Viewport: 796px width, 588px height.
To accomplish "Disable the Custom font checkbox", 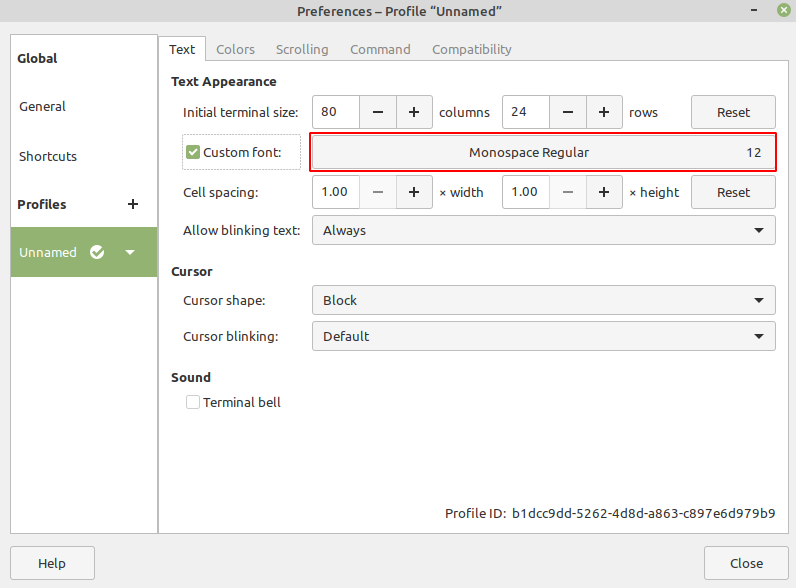I will coord(193,153).
